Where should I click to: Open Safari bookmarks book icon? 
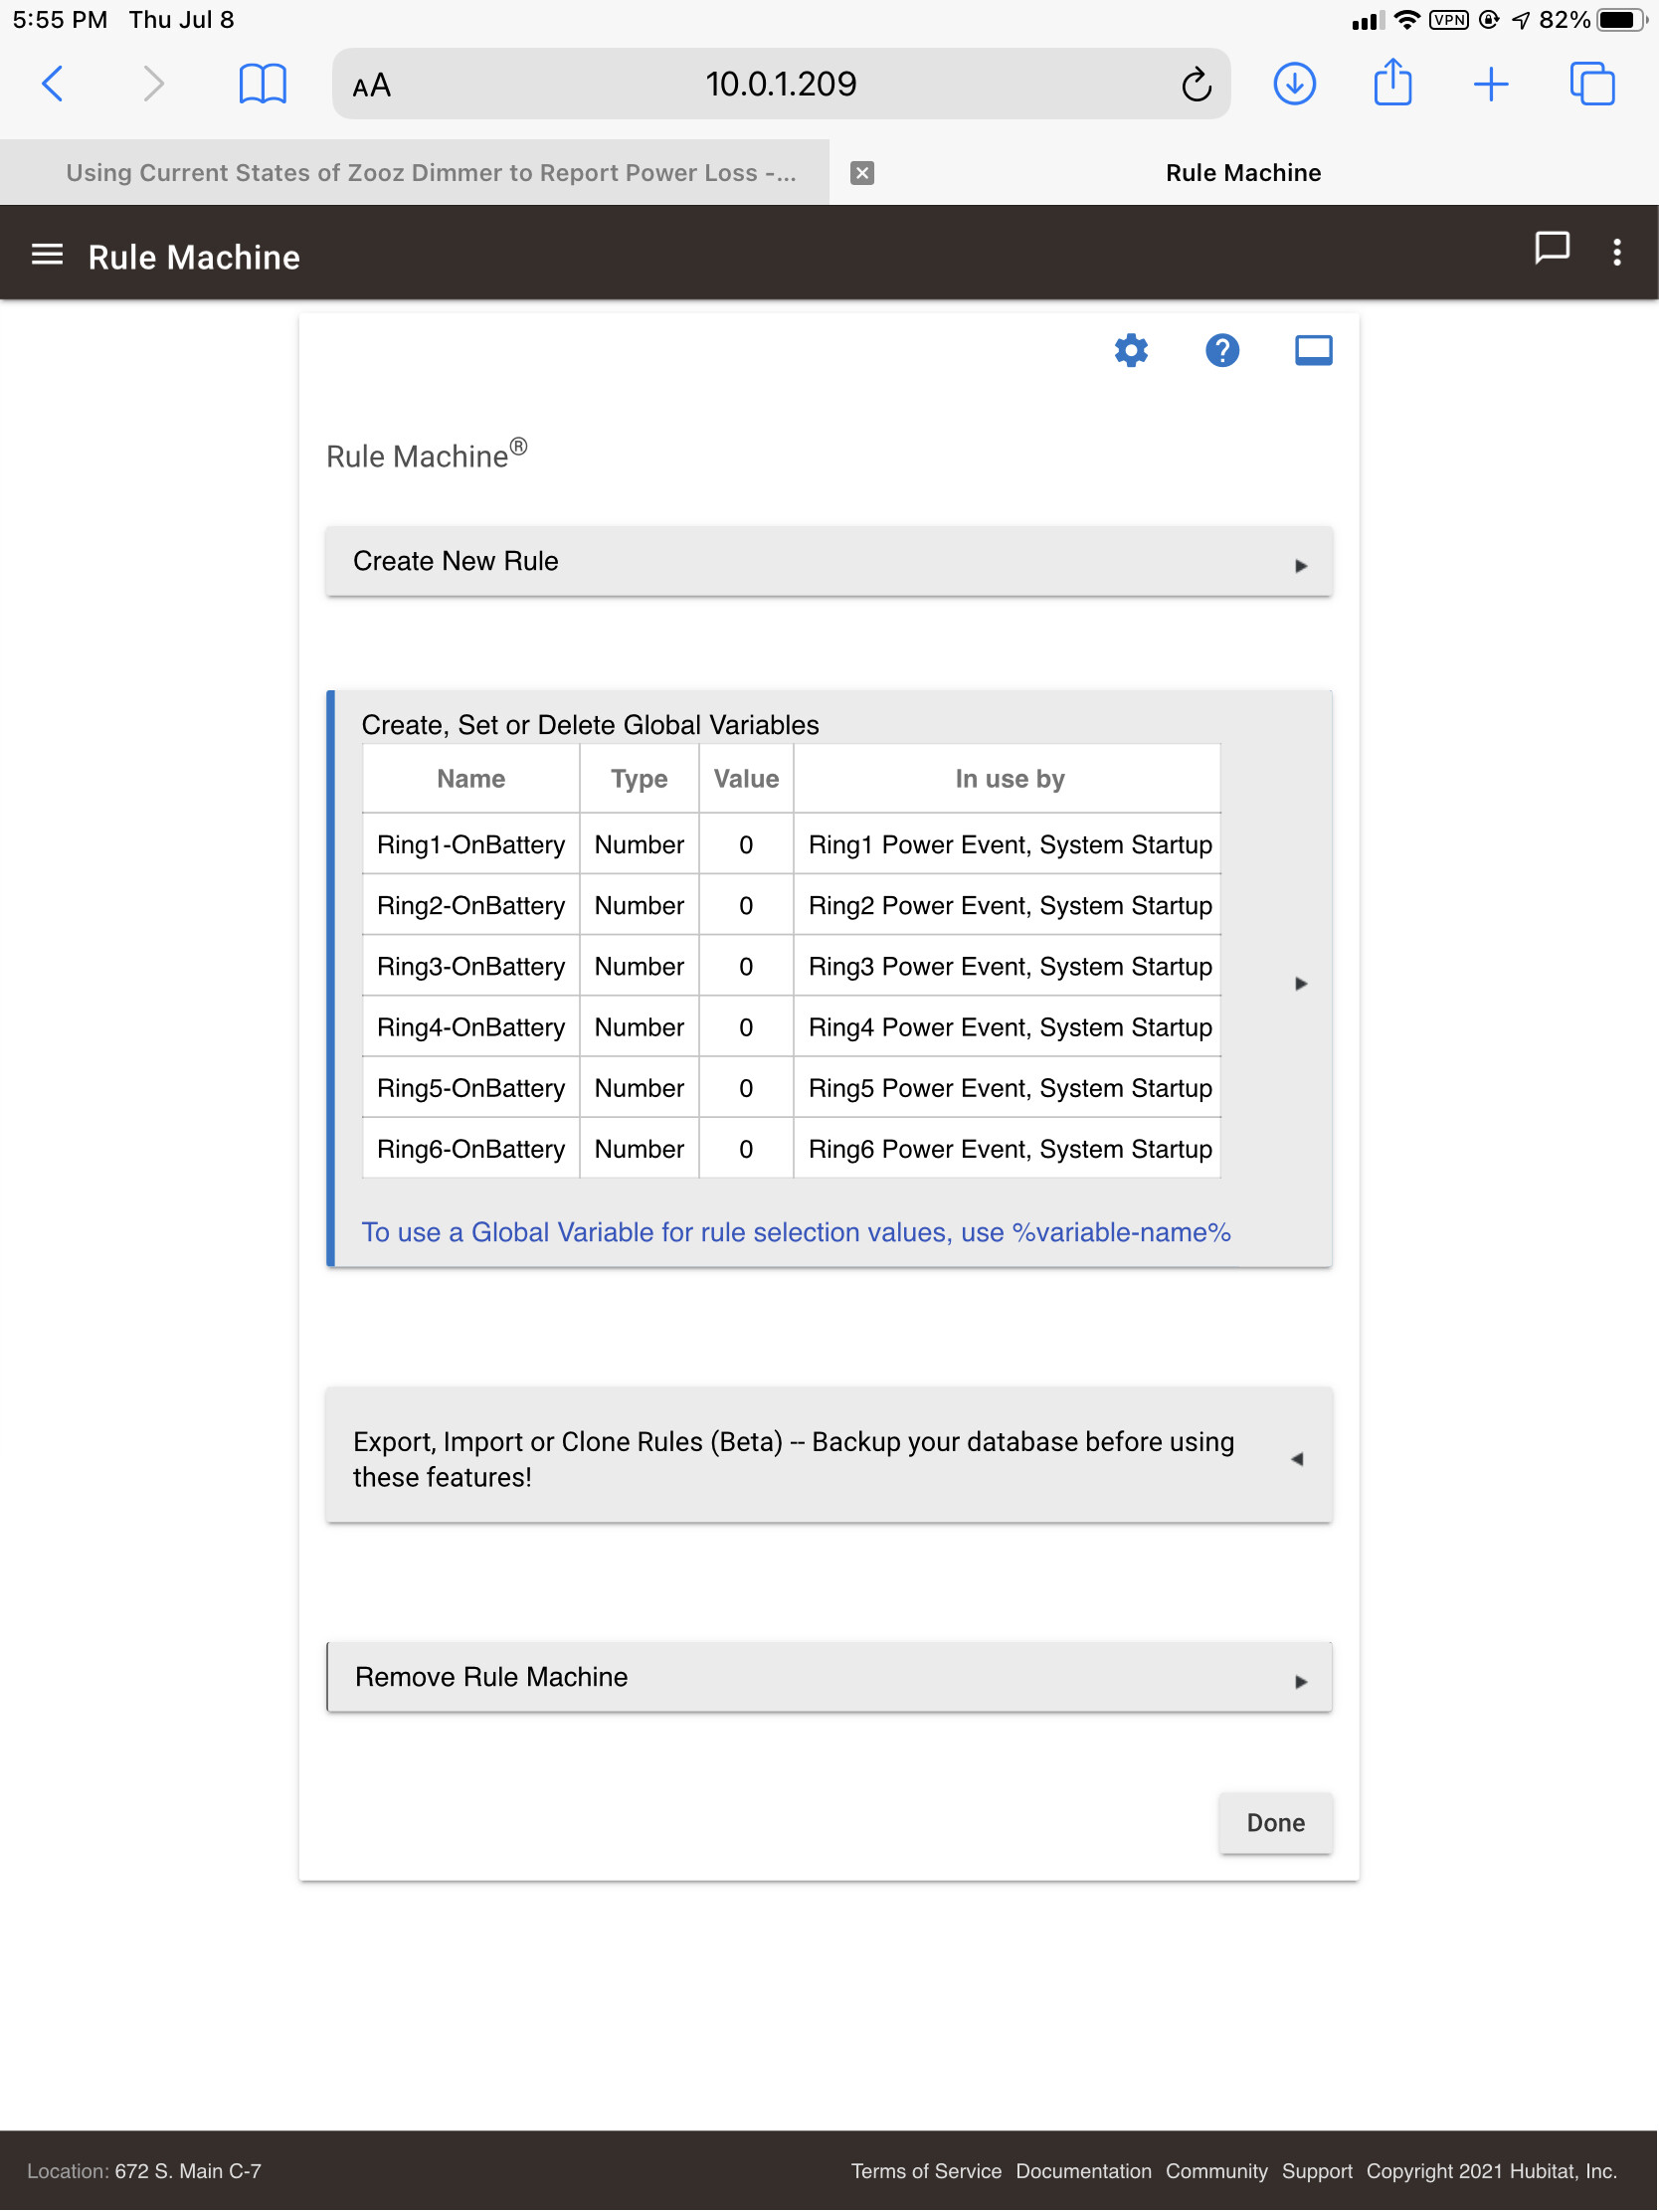pos(263,84)
